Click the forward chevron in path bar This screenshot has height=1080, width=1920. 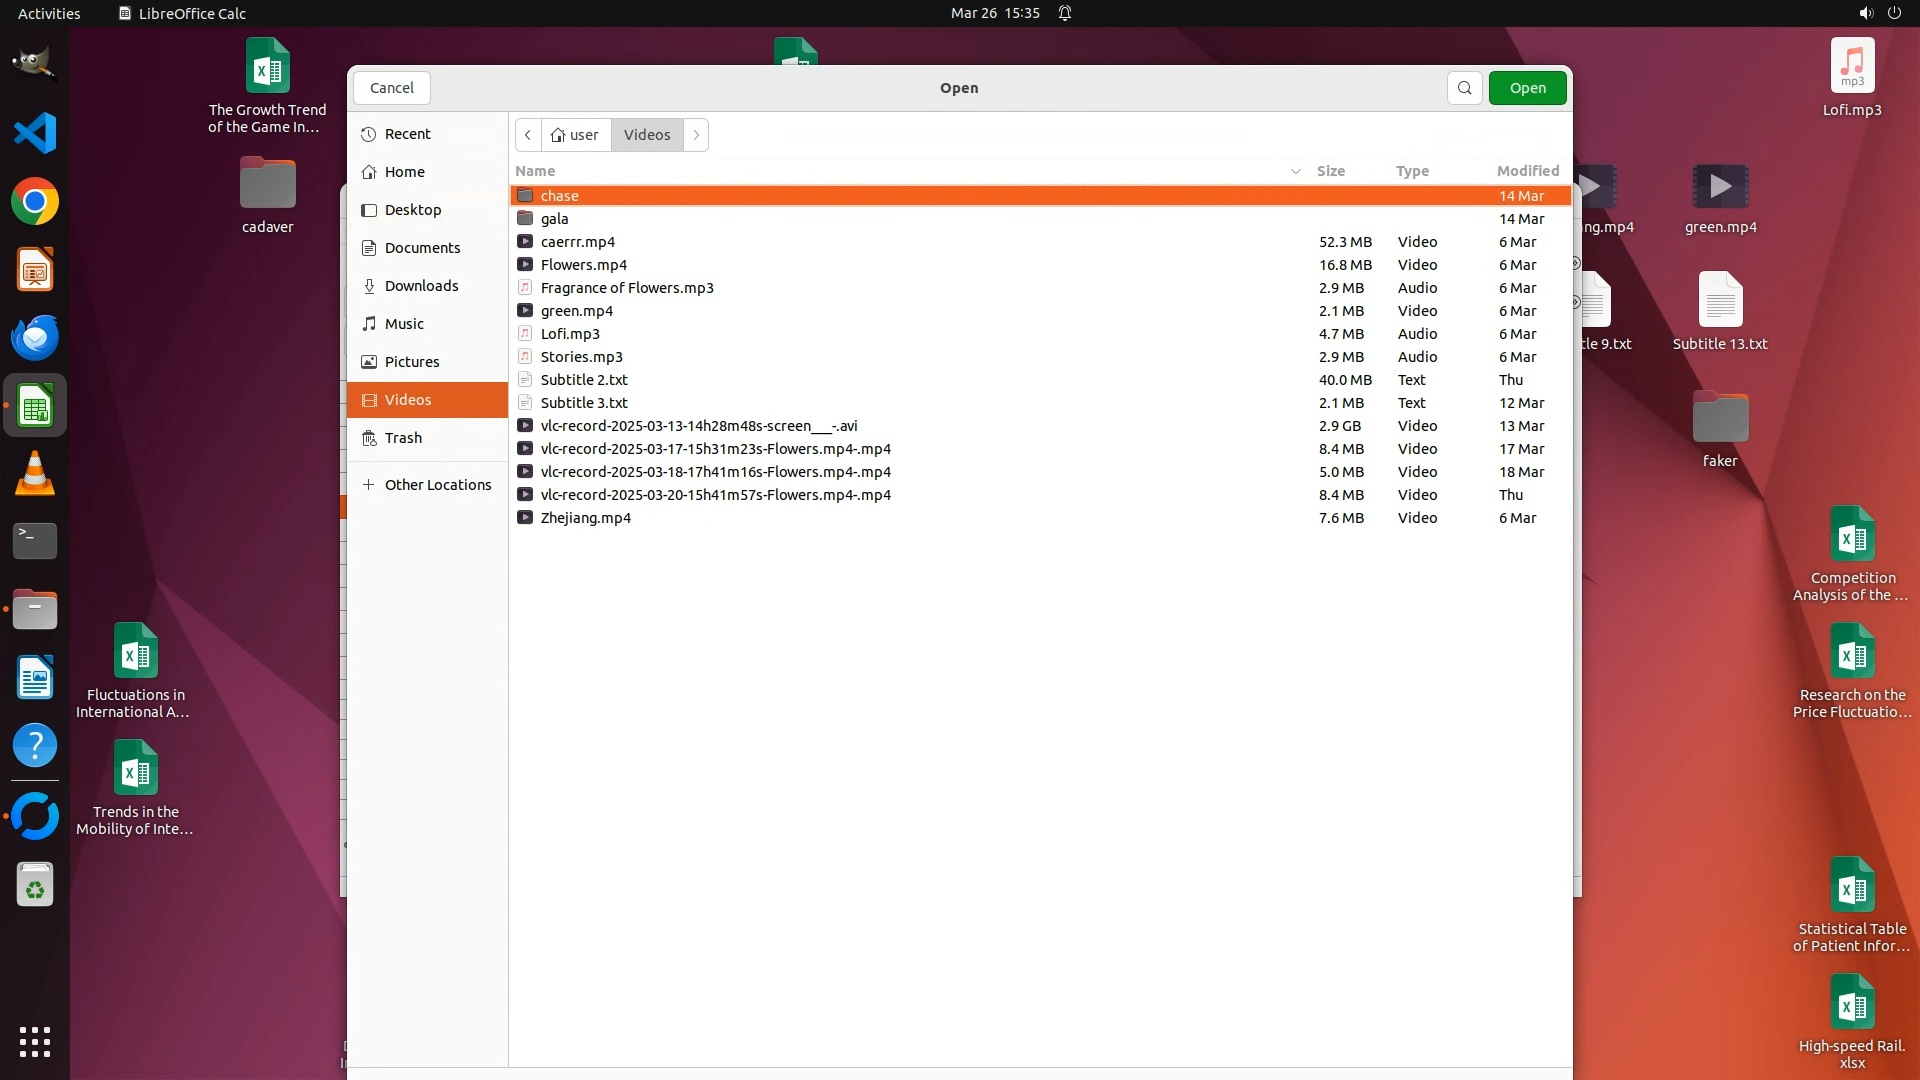pyautogui.click(x=696, y=135)
